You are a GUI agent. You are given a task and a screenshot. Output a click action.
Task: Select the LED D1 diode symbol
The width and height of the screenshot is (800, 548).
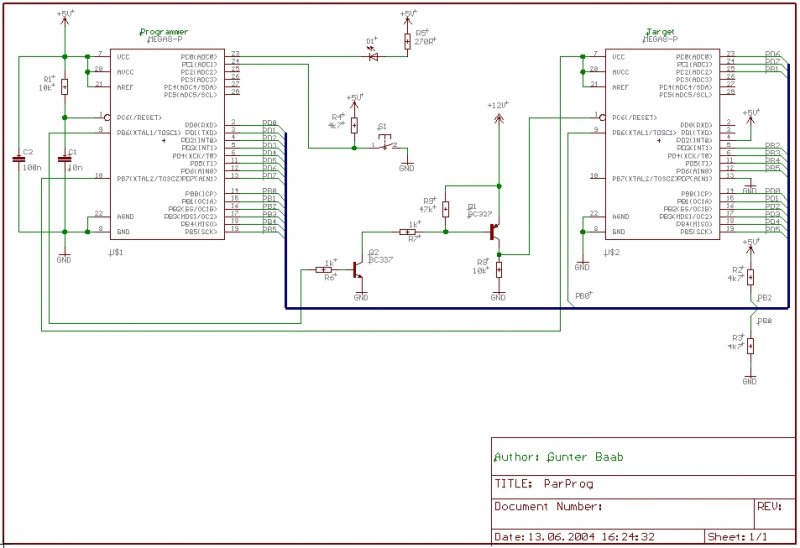click(373, 56)
